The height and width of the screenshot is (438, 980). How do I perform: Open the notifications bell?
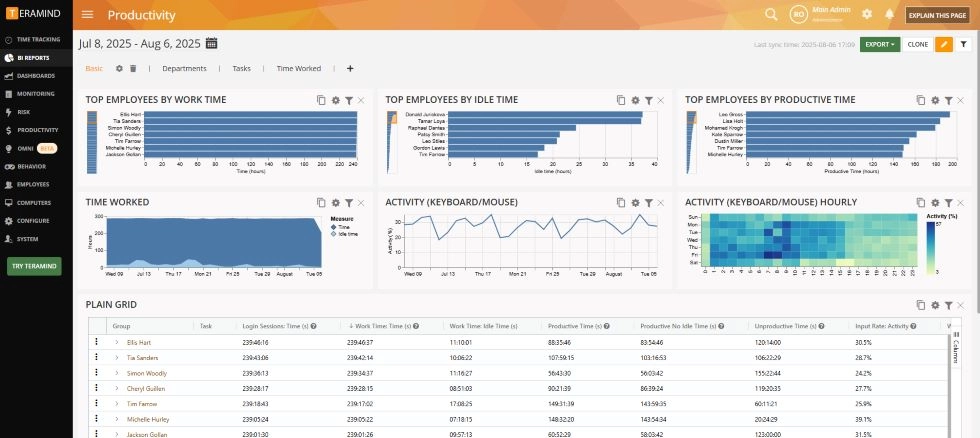tap(889, 14)
